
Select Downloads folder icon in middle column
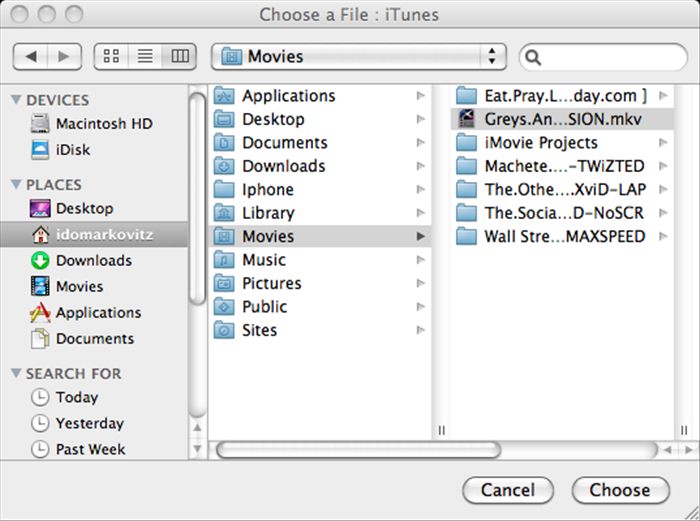(x=224, y=166)
